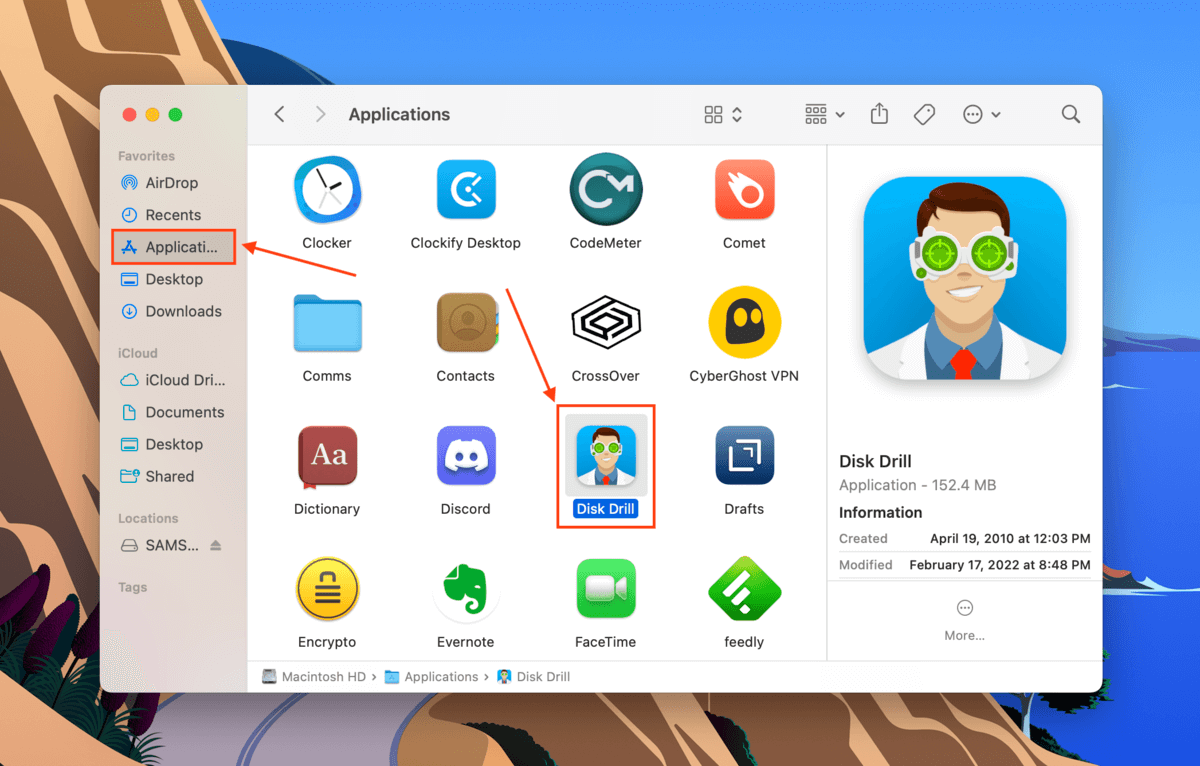
Task: Eject the SAMS... drive
Action: [x=216, y=546]
